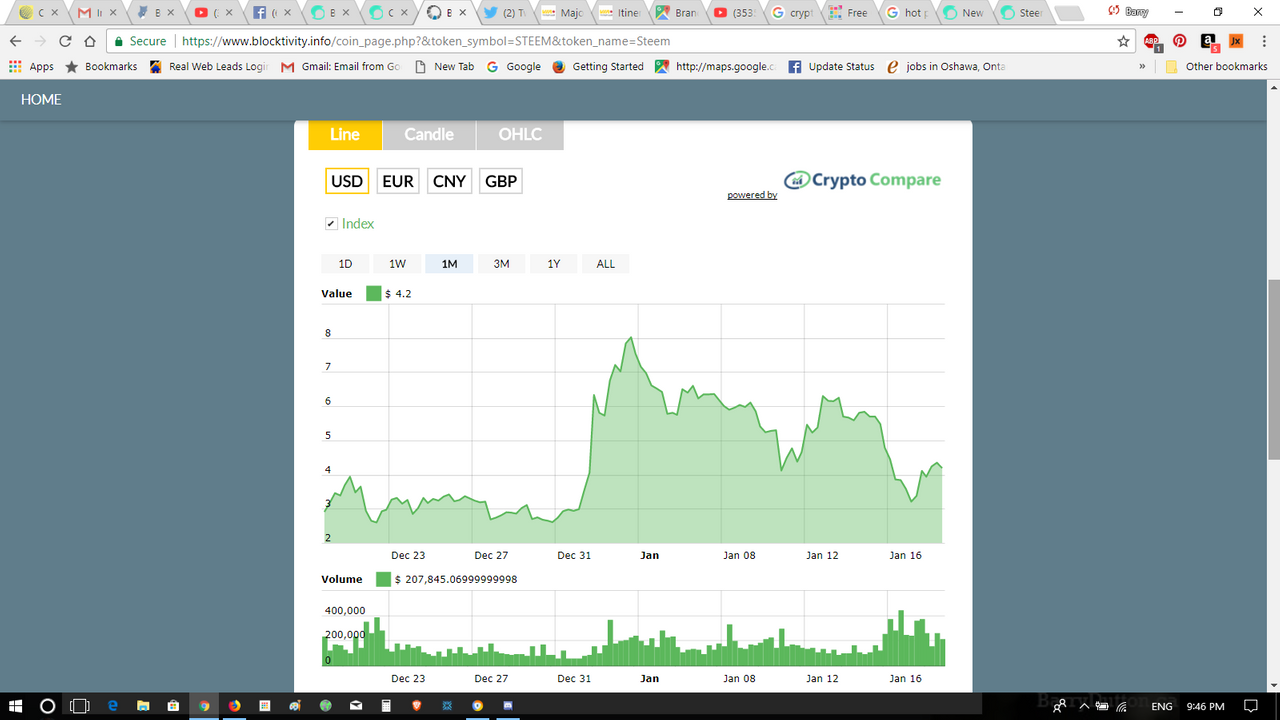This screenshot has width=1280, height=720.
Task: Open the 9:46 PM clock
Action: pyautogui.click(x=1204, y=706)
